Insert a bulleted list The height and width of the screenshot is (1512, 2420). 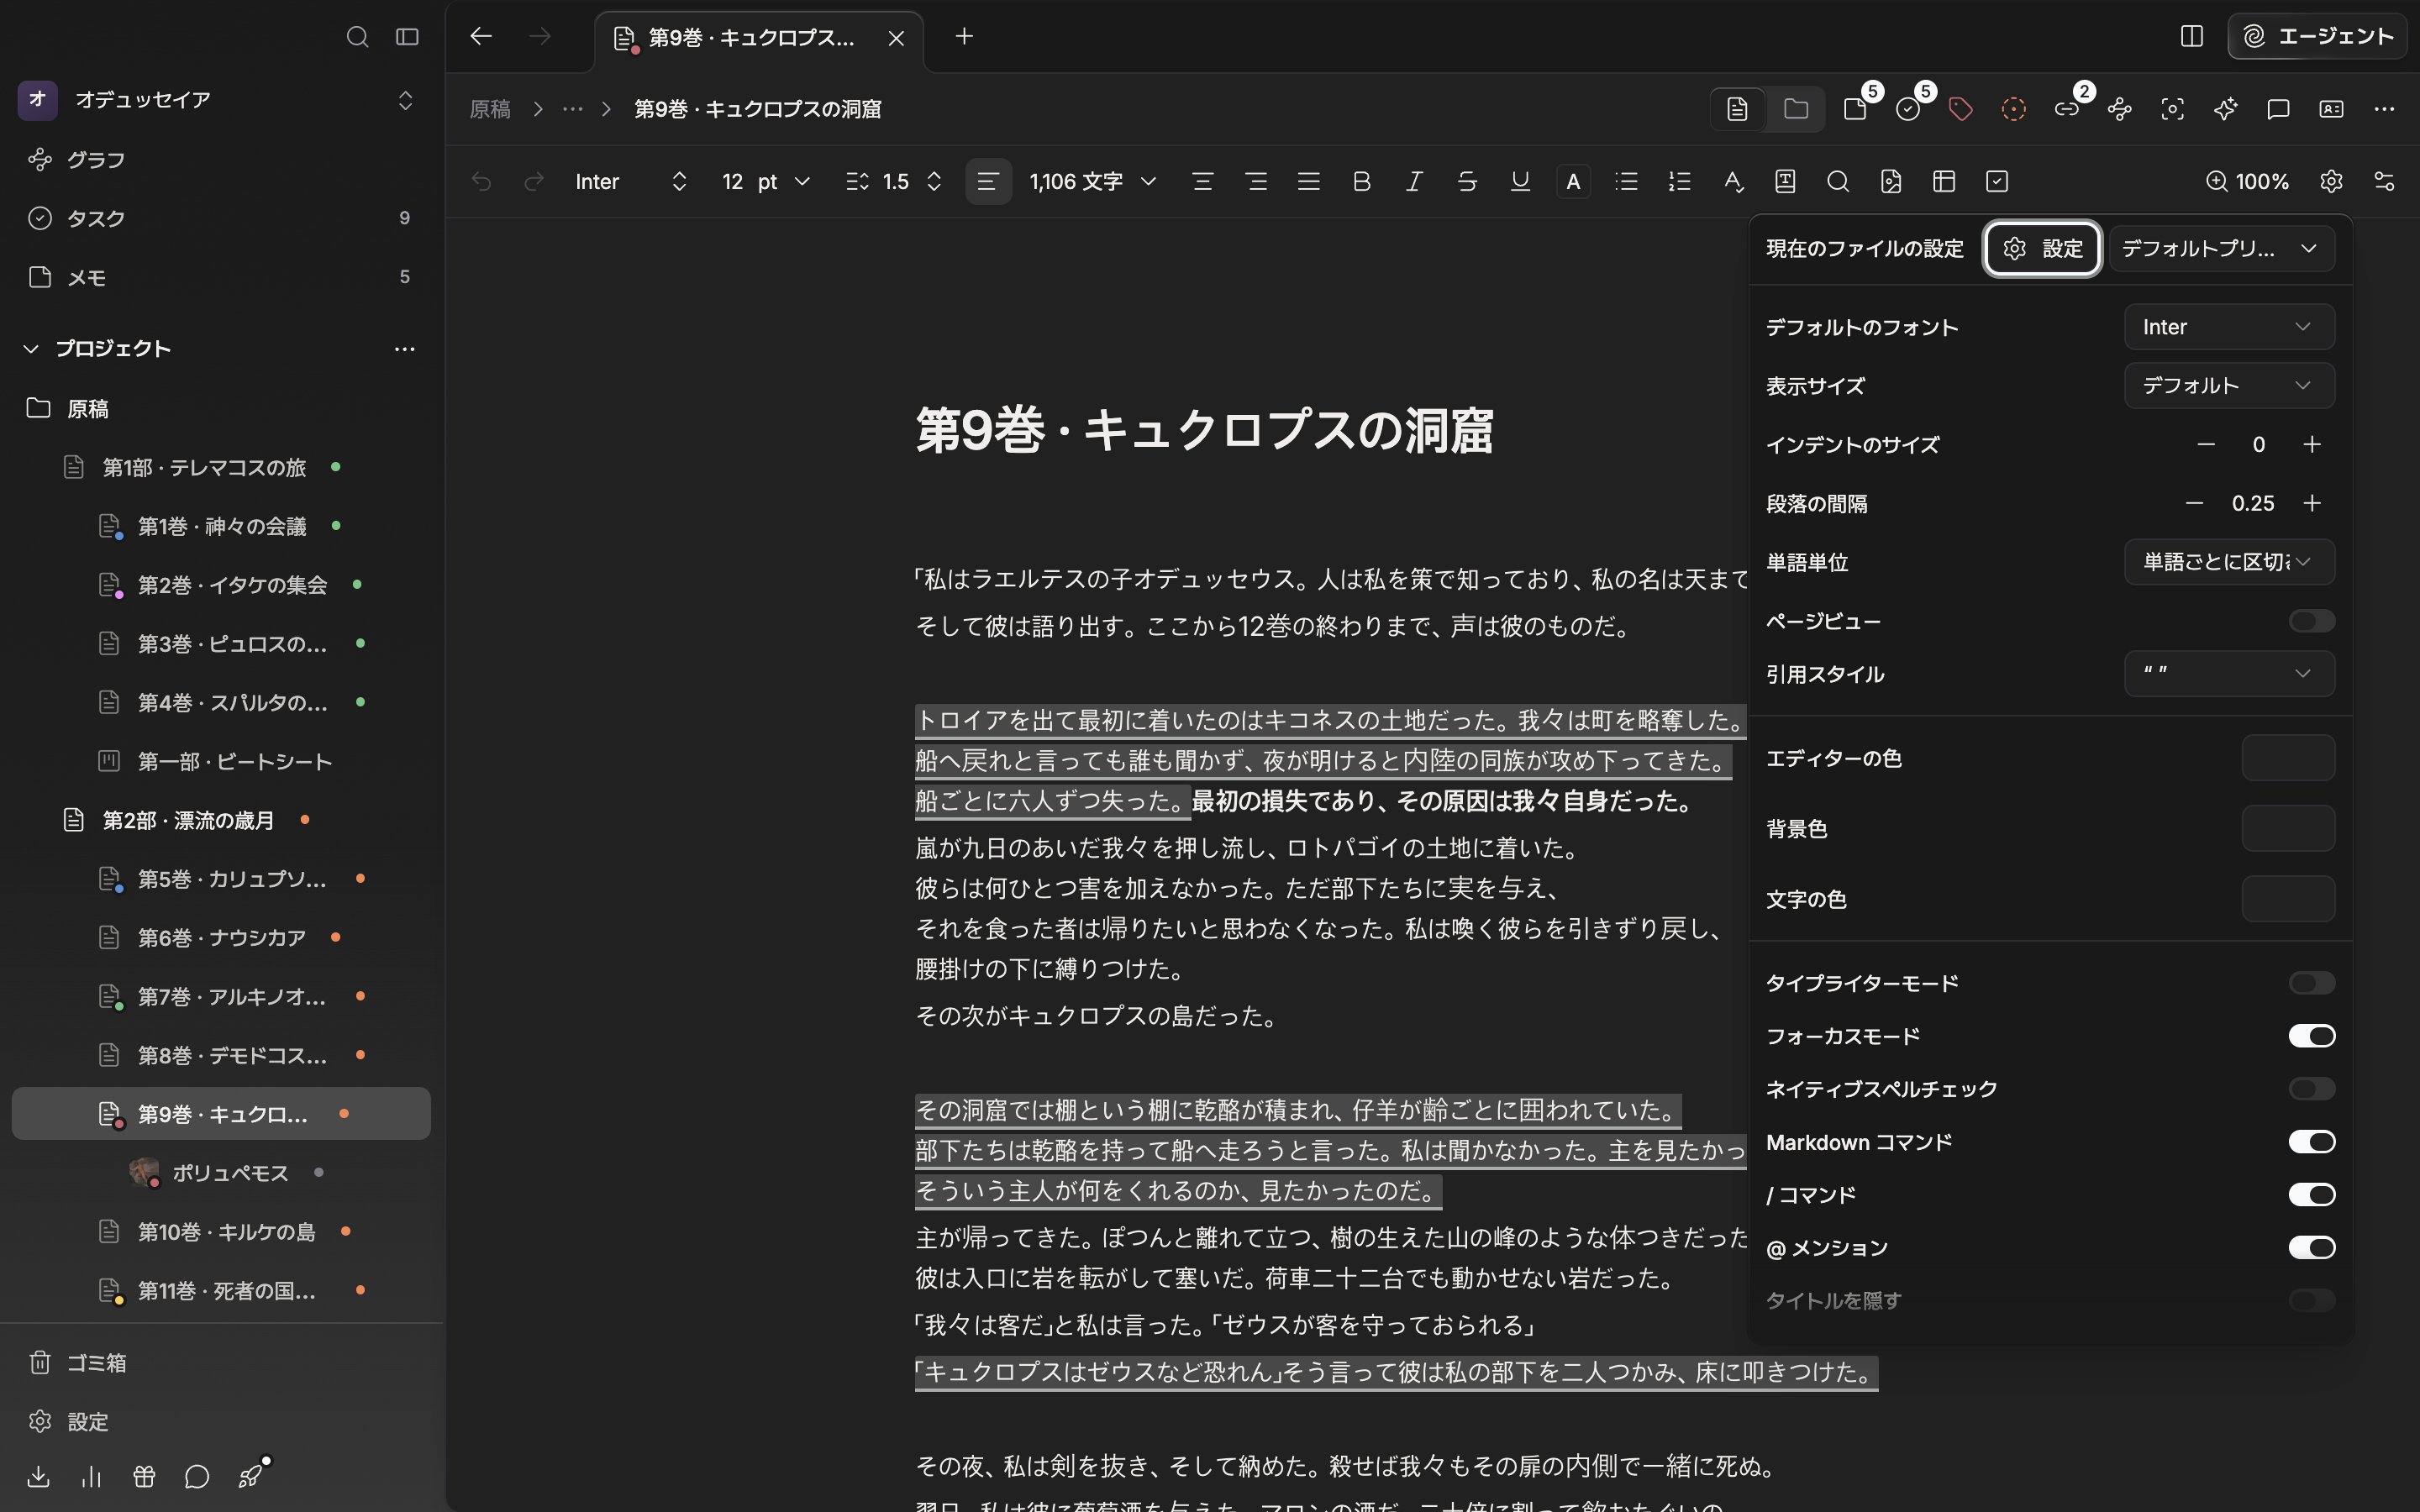1626,181
